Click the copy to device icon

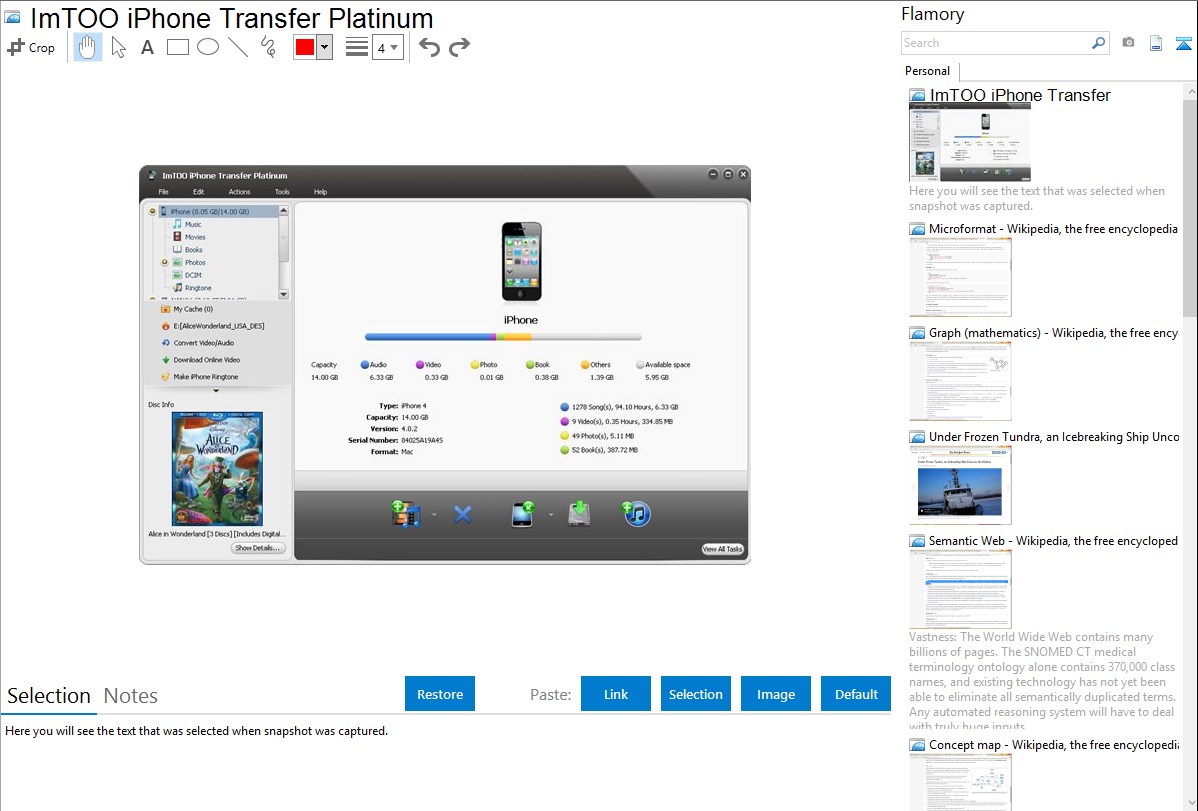pos(523,514)
